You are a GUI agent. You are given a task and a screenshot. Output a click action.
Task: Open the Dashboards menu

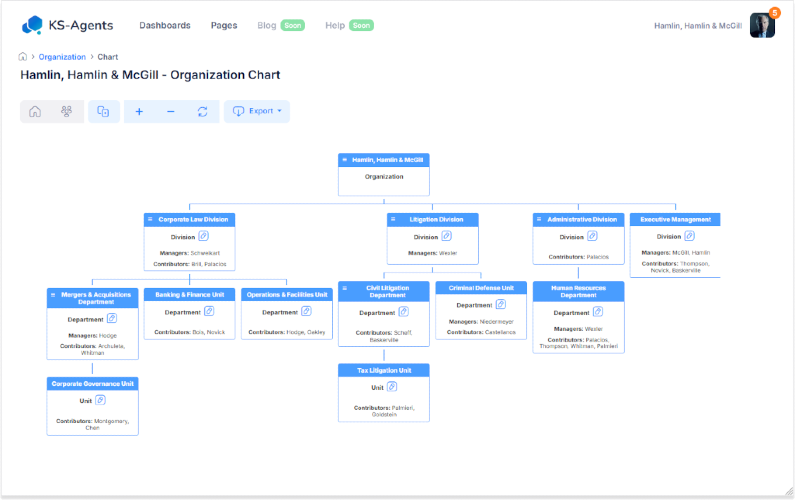tap(165, 25)
